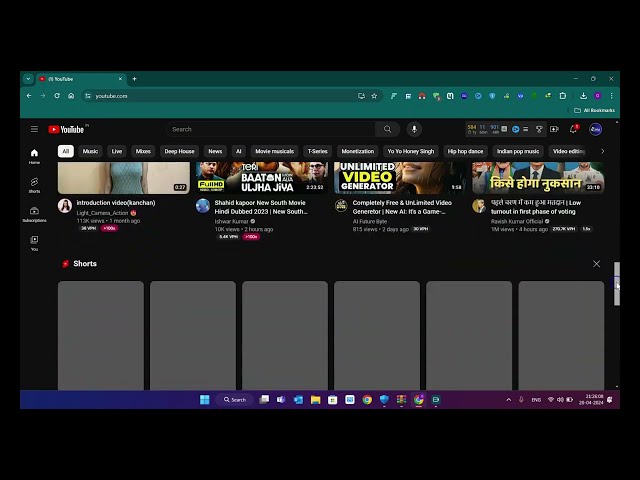Select the Mixes filter chip
This screenshot has width=640, height=480.
143,151
